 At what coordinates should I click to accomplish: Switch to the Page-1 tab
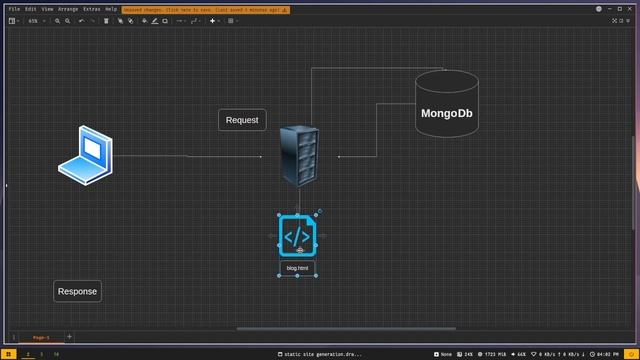(x=41, y=338)
